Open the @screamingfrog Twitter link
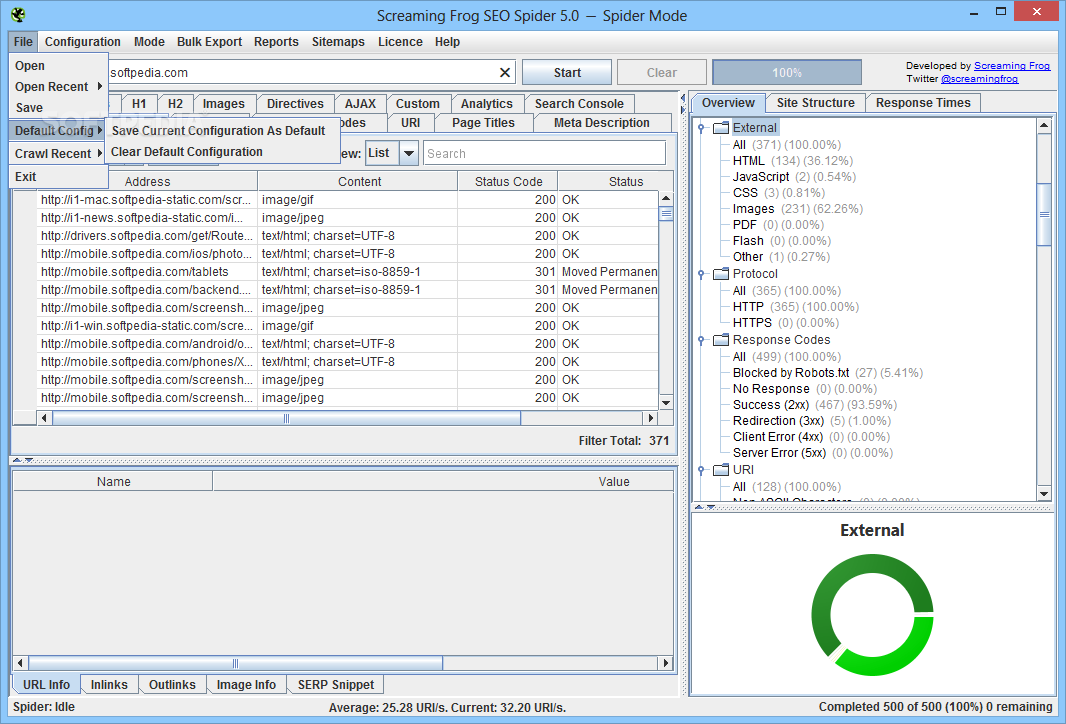The image size is (1066, 724). [979, 79]
